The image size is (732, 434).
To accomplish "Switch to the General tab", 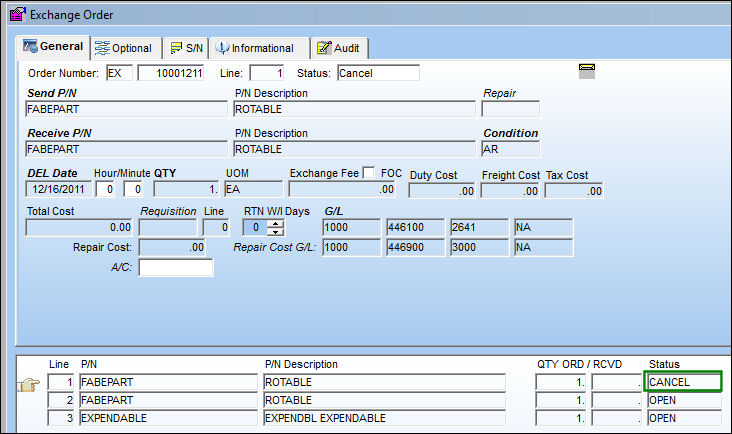I will pyautogui.click(x=54, y=47).
